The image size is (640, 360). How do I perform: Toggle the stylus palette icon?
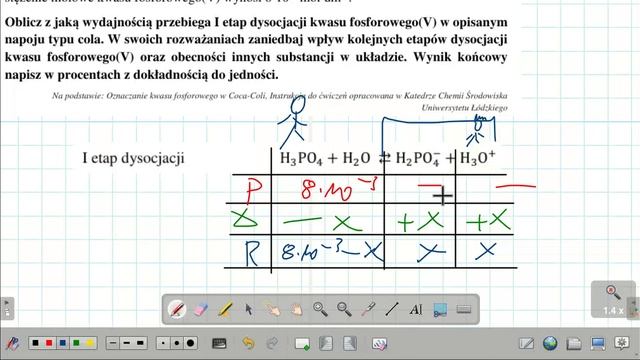coord(13,343)
